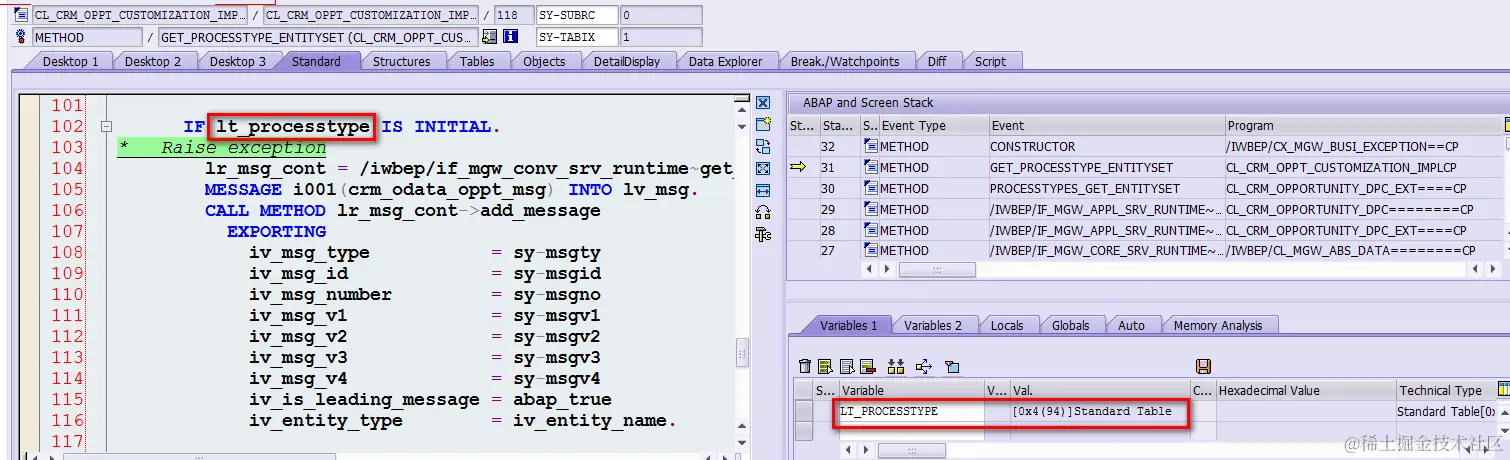The image size is (1510, 460).
Task: Click the Technical Type column header
Action: (1446, 390)
